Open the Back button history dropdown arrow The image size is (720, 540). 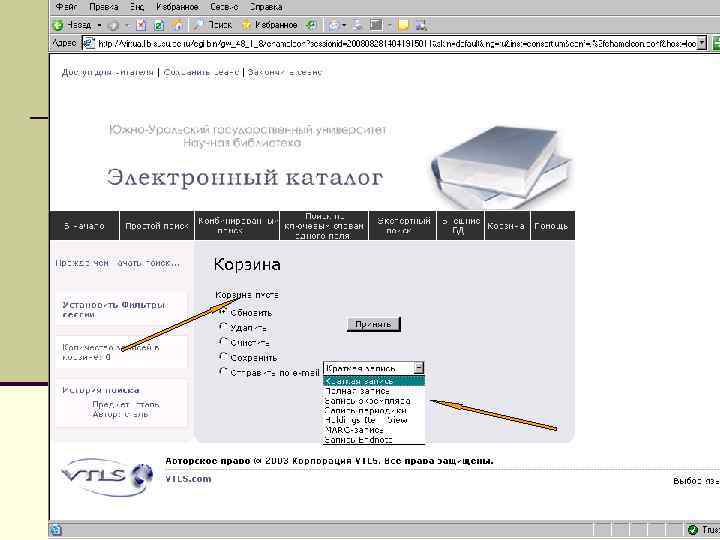99,25
